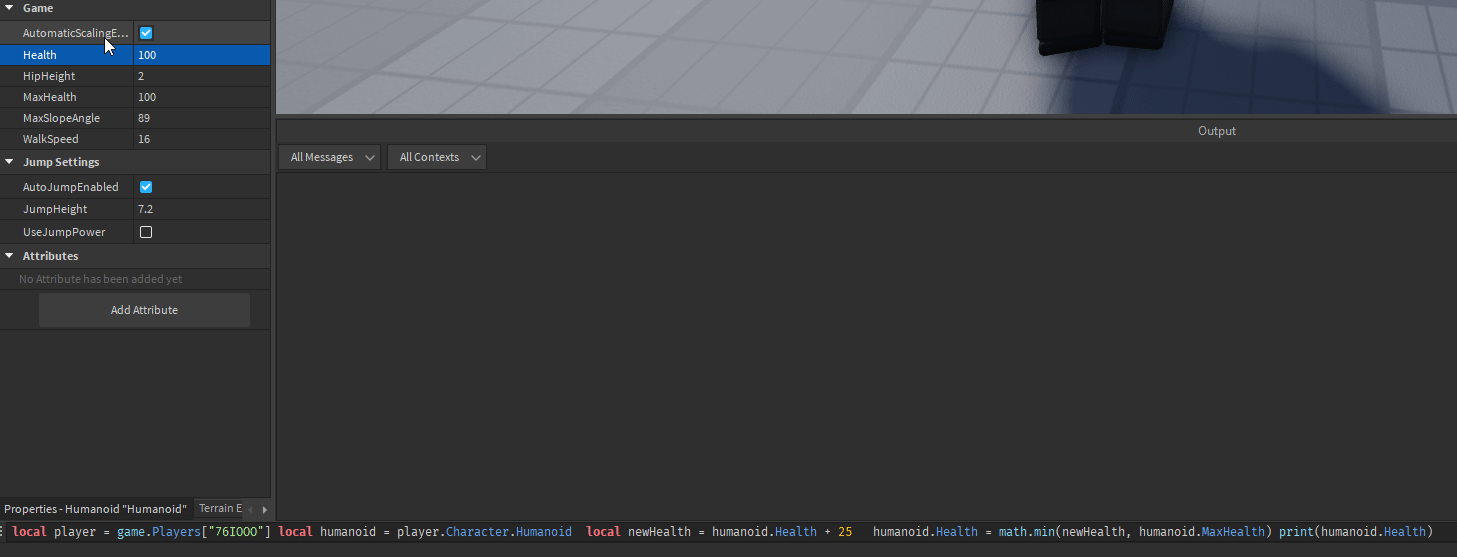Image resolution: width=1457 pixels, height=557 pixels.
Task: Click the "No Attribute has been added yet" text
Action: (x=100, y=279)
